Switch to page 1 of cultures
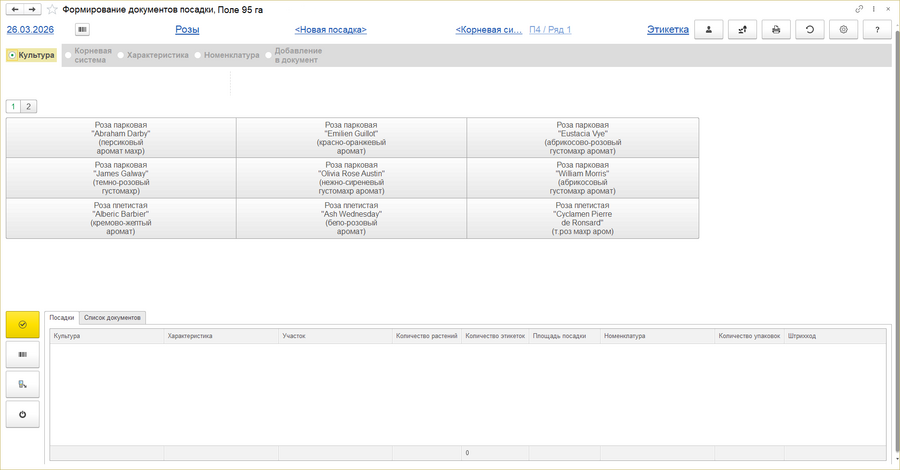Image resolution: width=900 pixels, height=470 pixels. tap(13, 106)
